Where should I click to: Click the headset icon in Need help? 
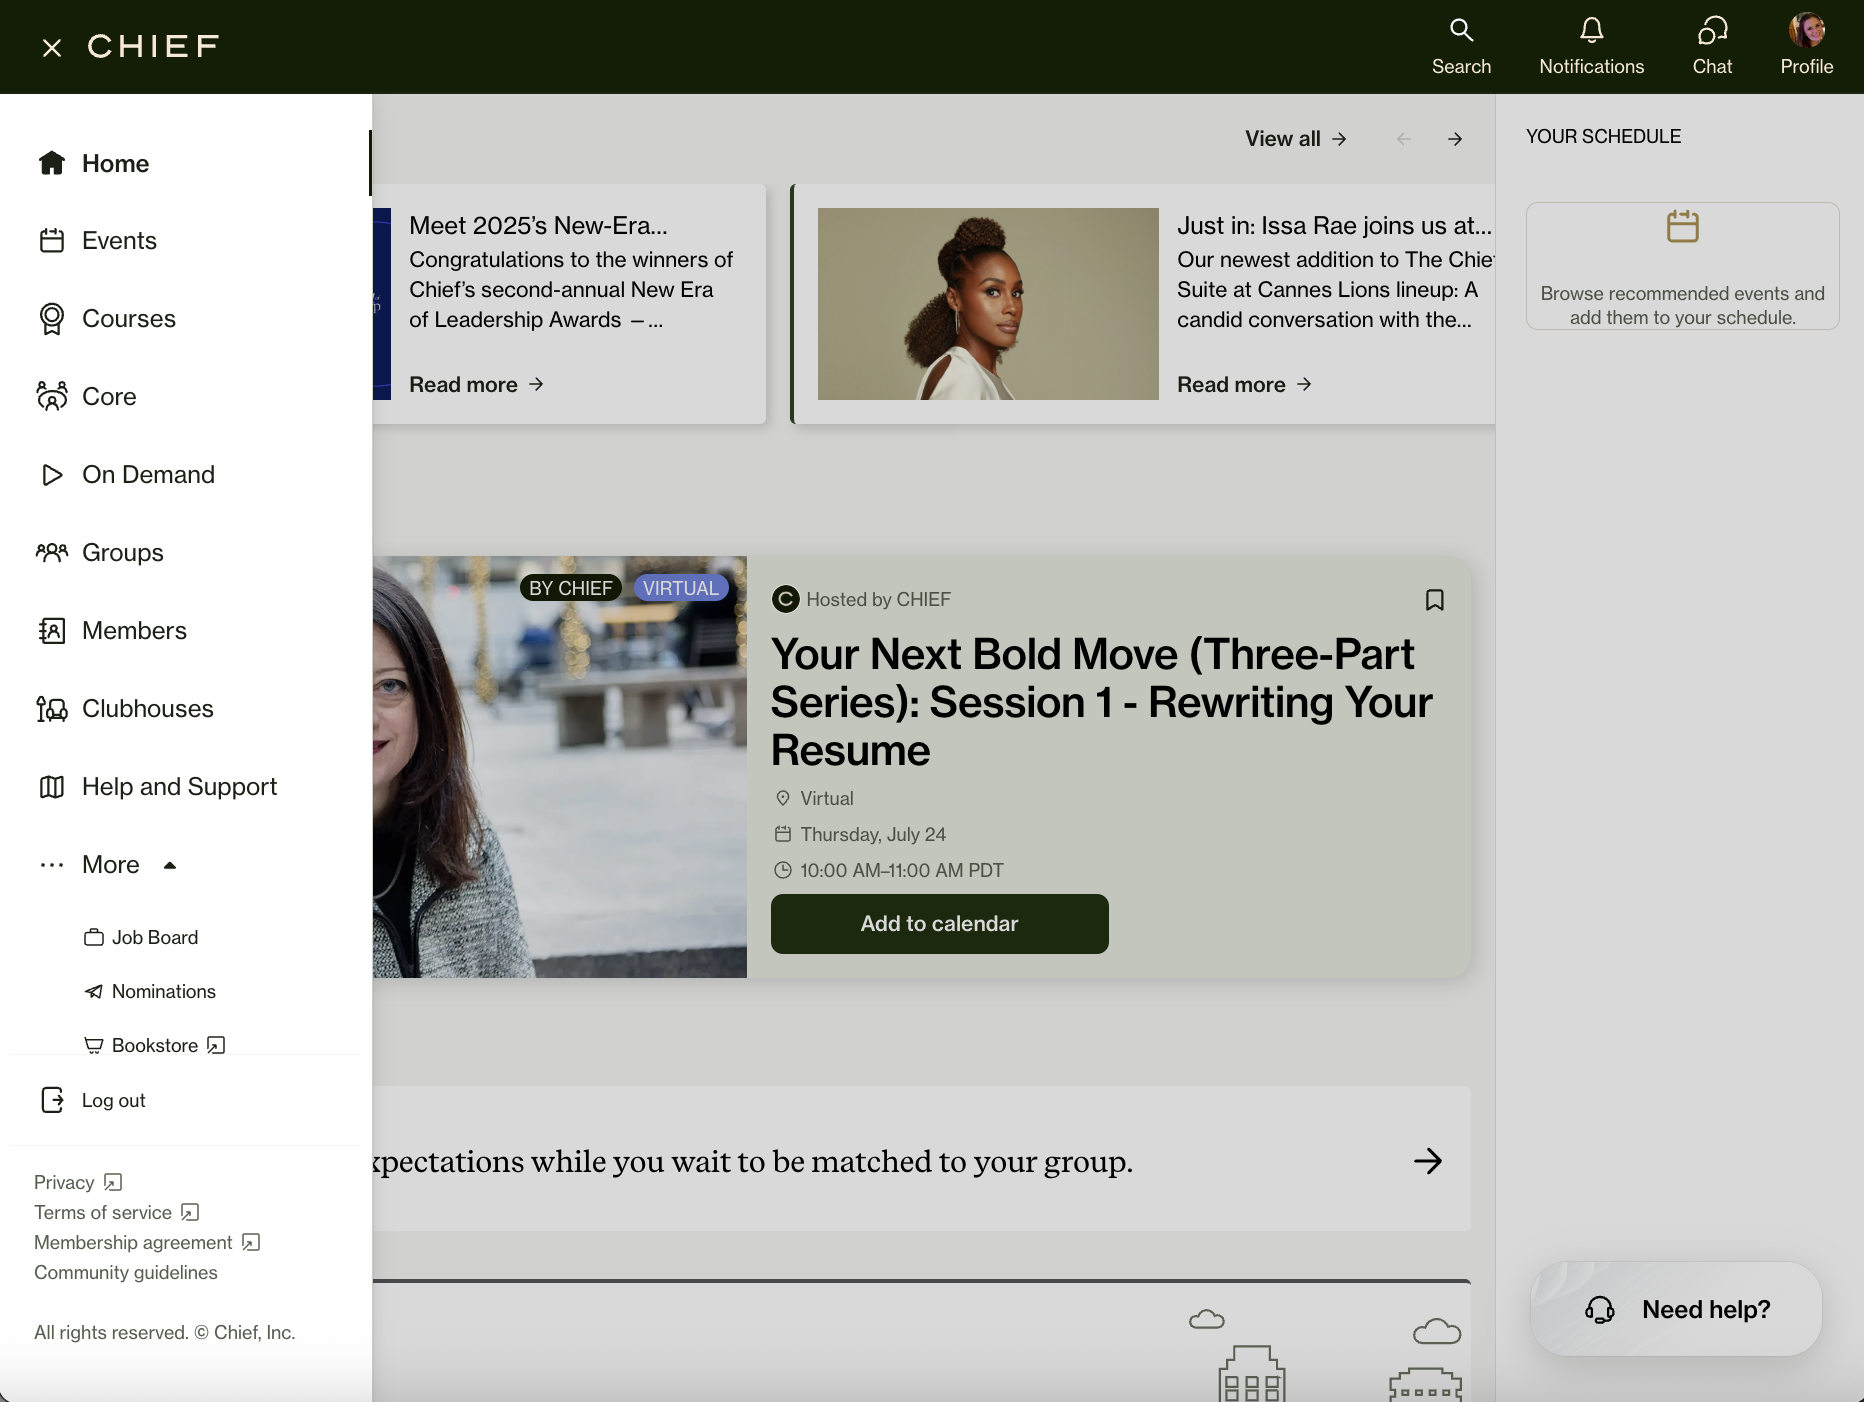(x=1600, y=1310)
